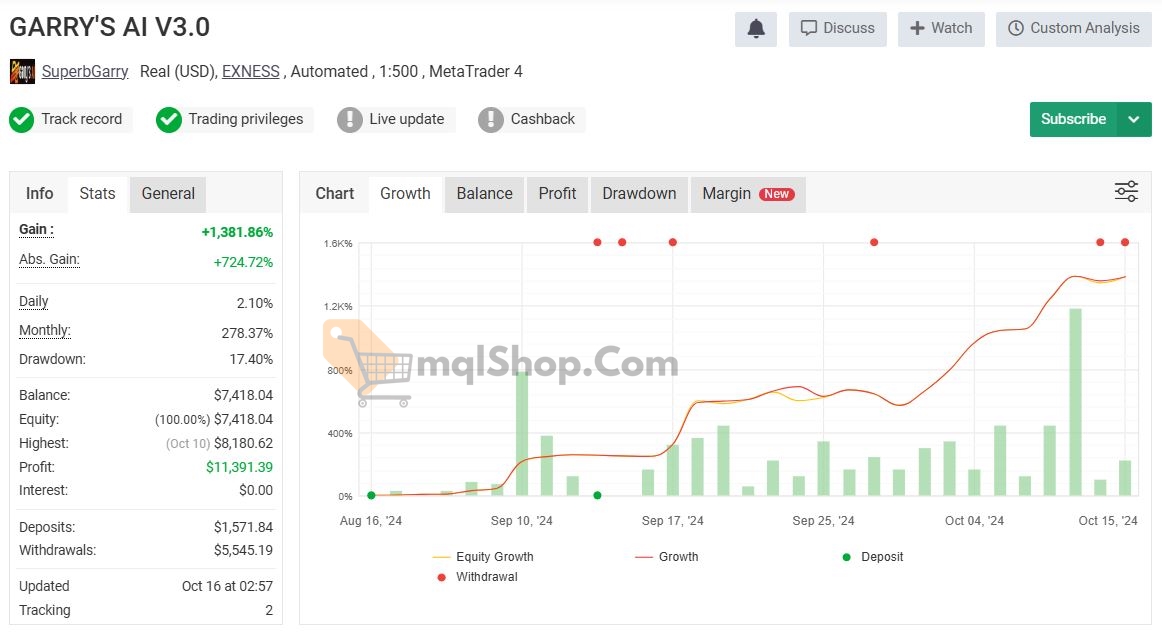The image size is (1162, 634).
Task: Subscribe to GARRY'S AI V3.0
Action: pos(1072,119)
